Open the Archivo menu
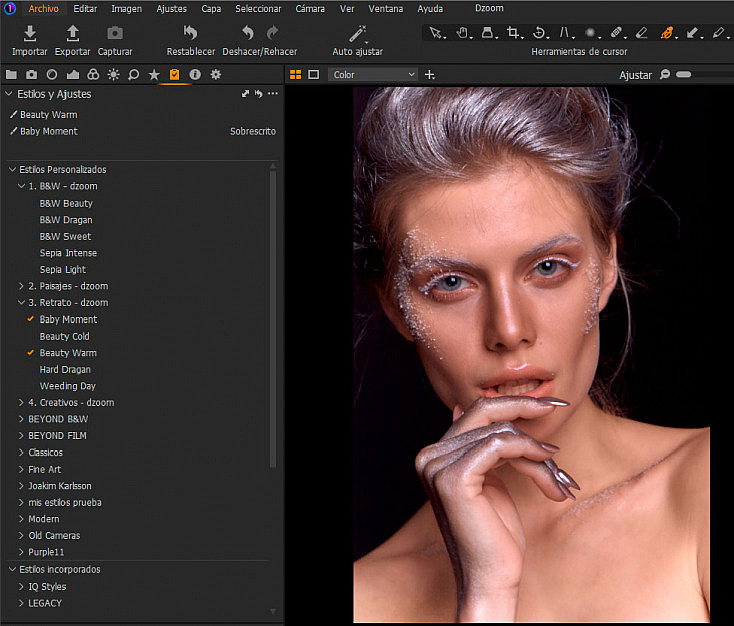 point(44,8)
